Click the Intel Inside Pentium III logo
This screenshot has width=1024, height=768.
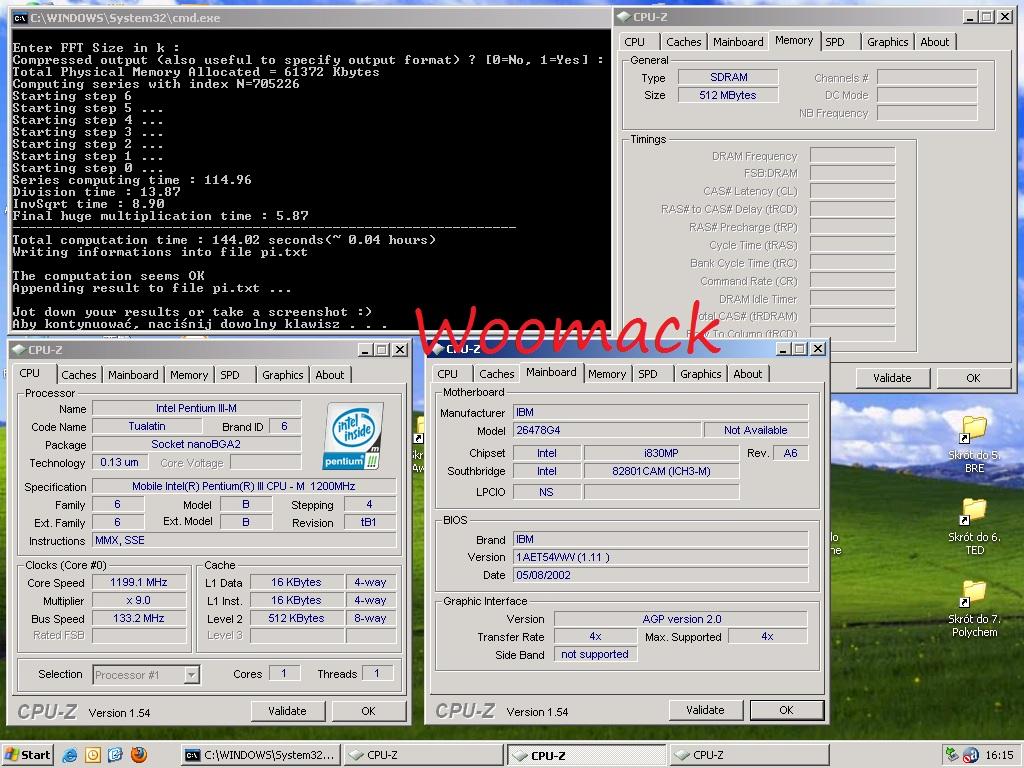pyautogui.click(x=353, y=436)
